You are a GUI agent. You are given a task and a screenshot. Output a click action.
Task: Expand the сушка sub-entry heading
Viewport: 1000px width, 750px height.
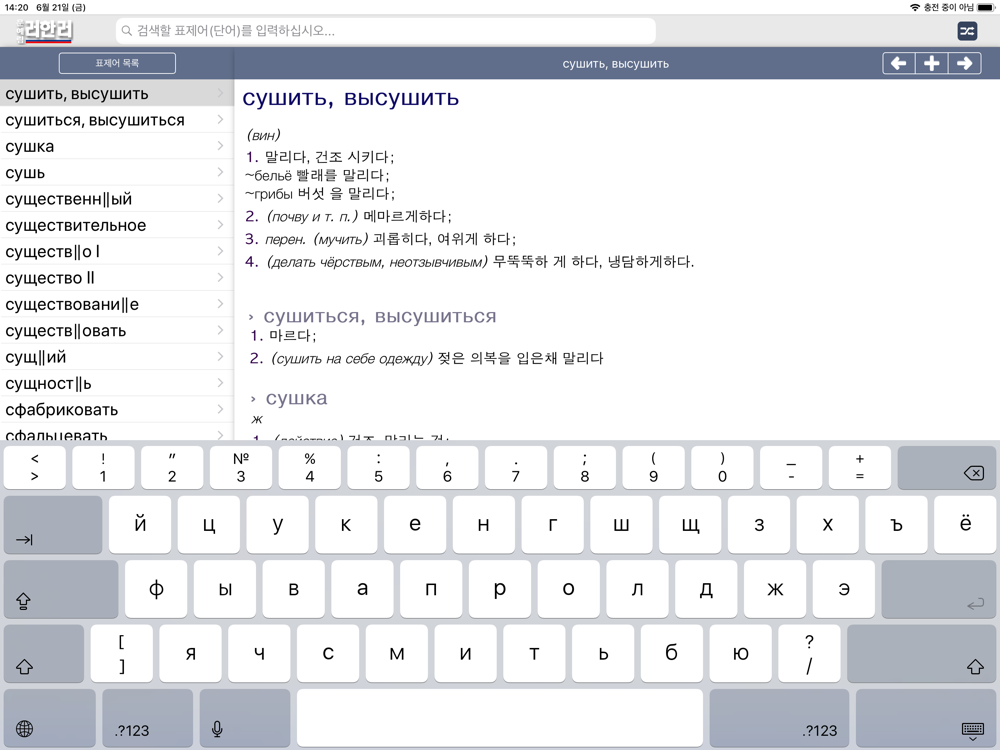click(x=296, y=398)
